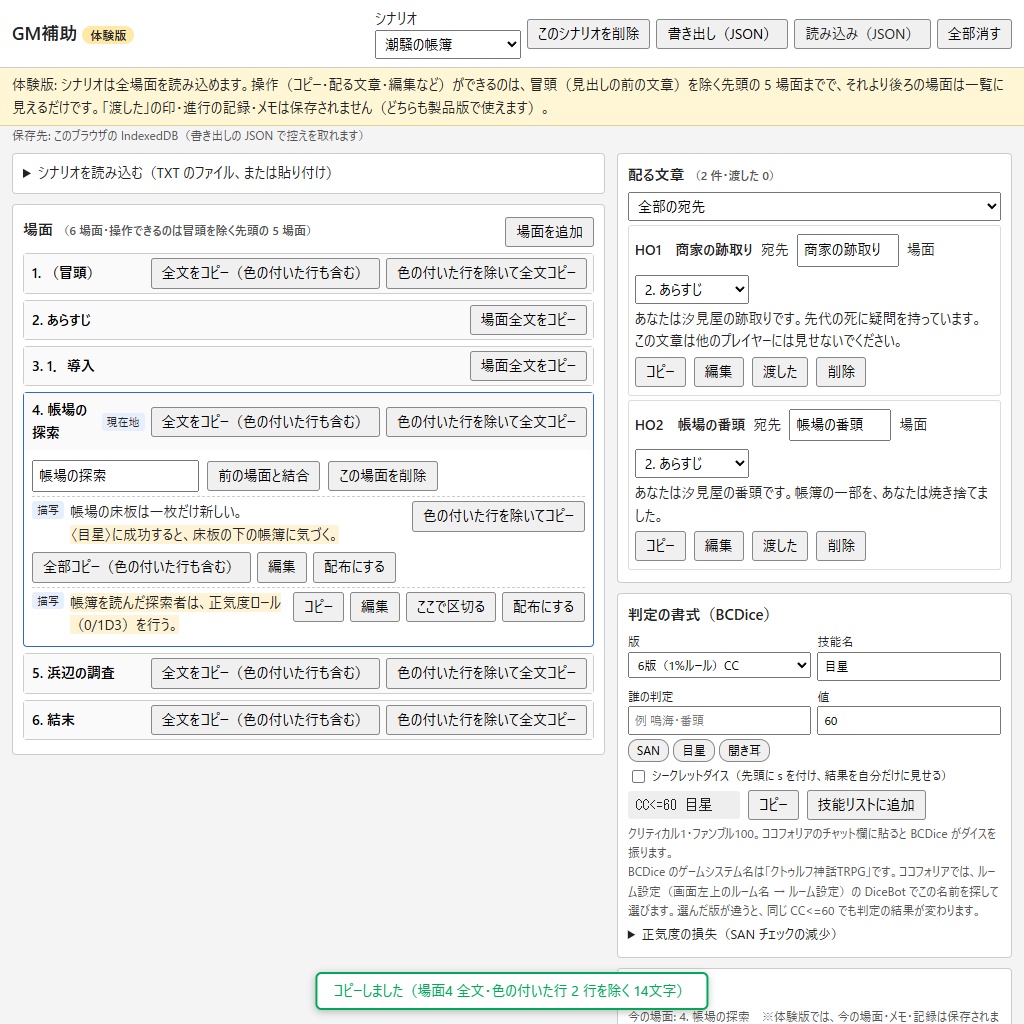Screen dimensions: 1024x1024
Task: Click the コピーしました notification toast
Action: [511, 991]
